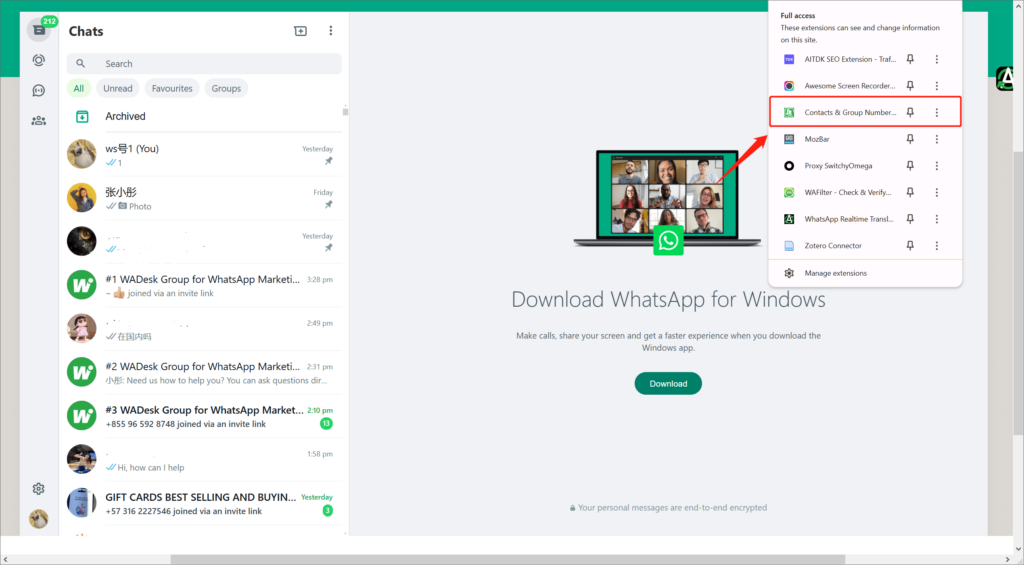This screenshot has height=565, width=1024.
Task: Click the Search chats input field
Action: coord(204,63)
